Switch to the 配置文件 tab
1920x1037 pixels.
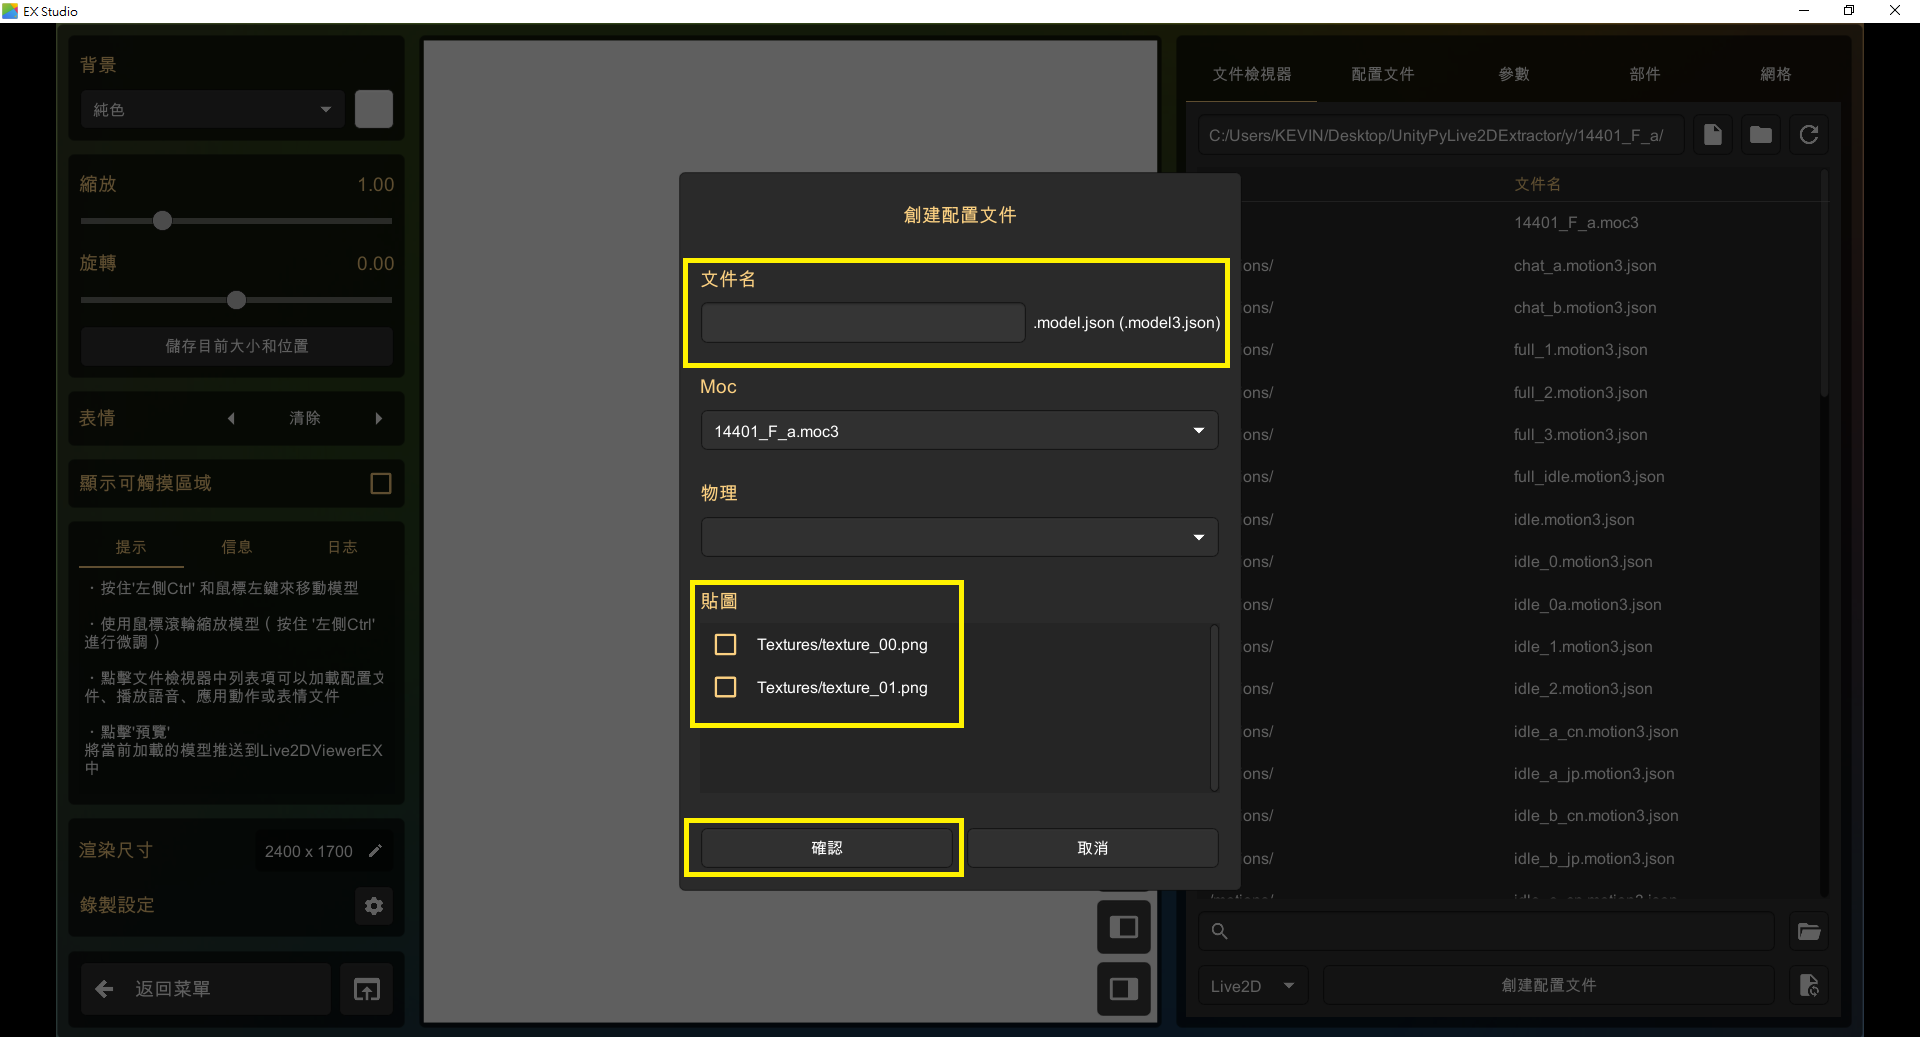[1382, 74]
